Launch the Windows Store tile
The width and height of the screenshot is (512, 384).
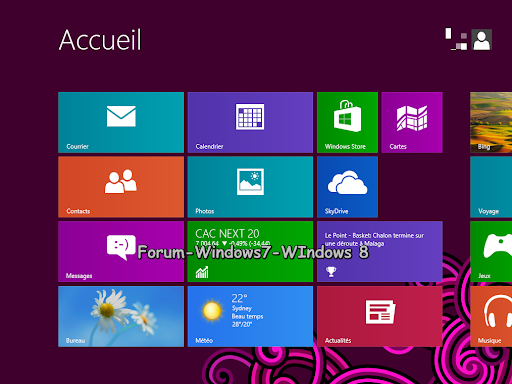(347, 122)
